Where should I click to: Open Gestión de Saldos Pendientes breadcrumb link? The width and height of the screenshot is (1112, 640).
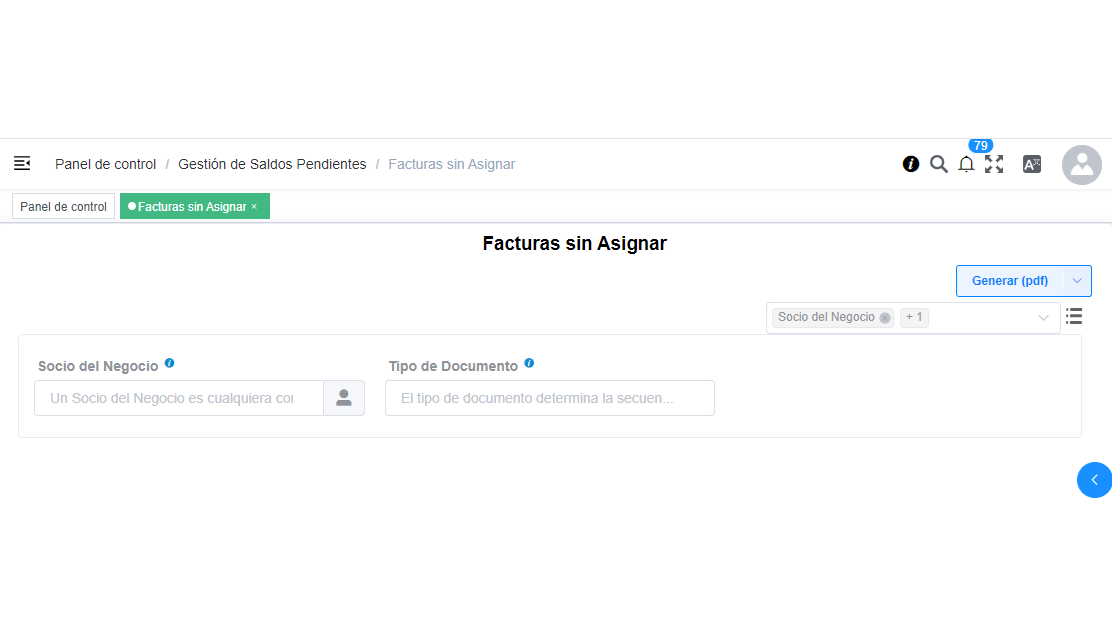[x=272, y=163]
